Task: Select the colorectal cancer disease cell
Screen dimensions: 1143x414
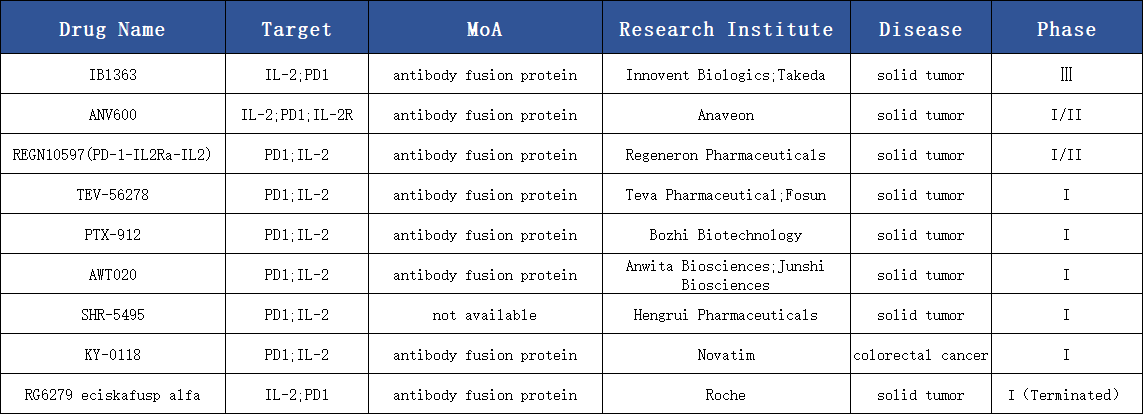Action: point(920,355)
